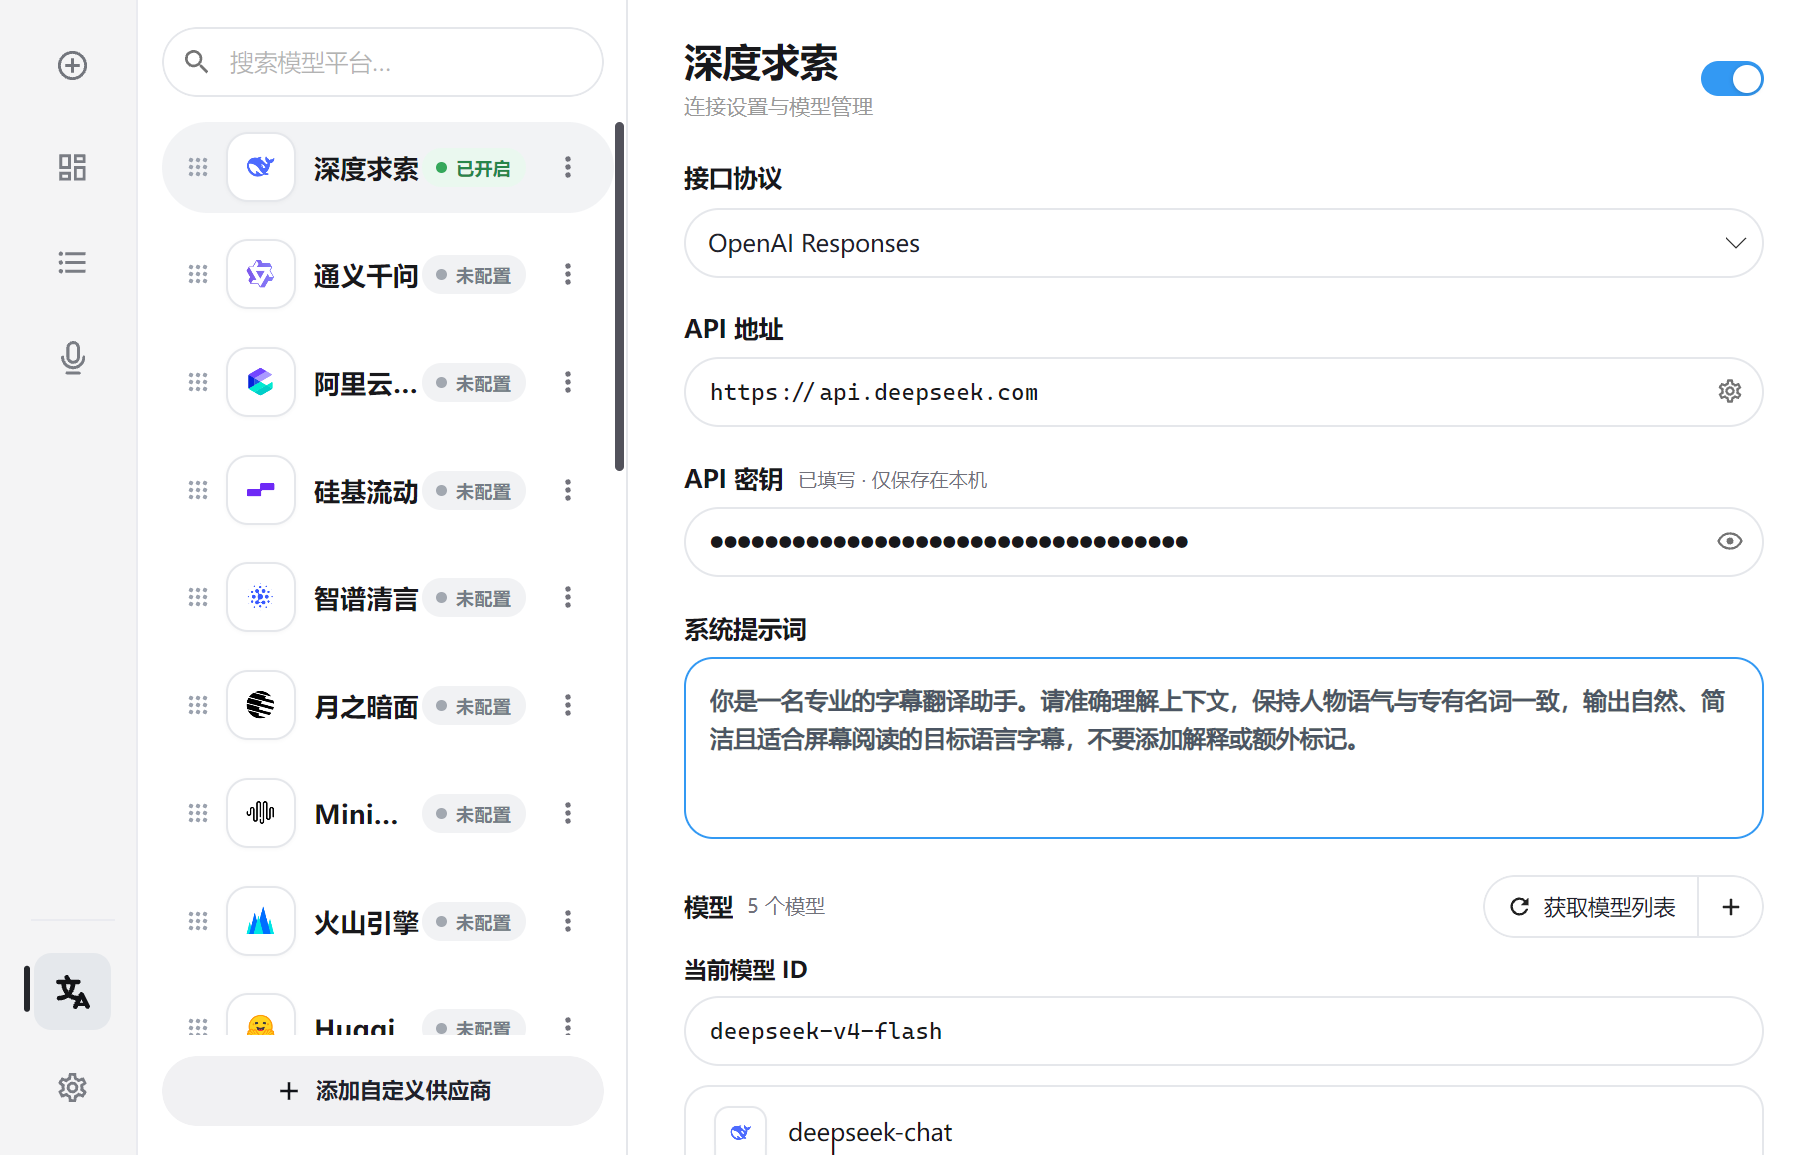
Task: Select 硅基流动 provider in list
Action: 387,490
